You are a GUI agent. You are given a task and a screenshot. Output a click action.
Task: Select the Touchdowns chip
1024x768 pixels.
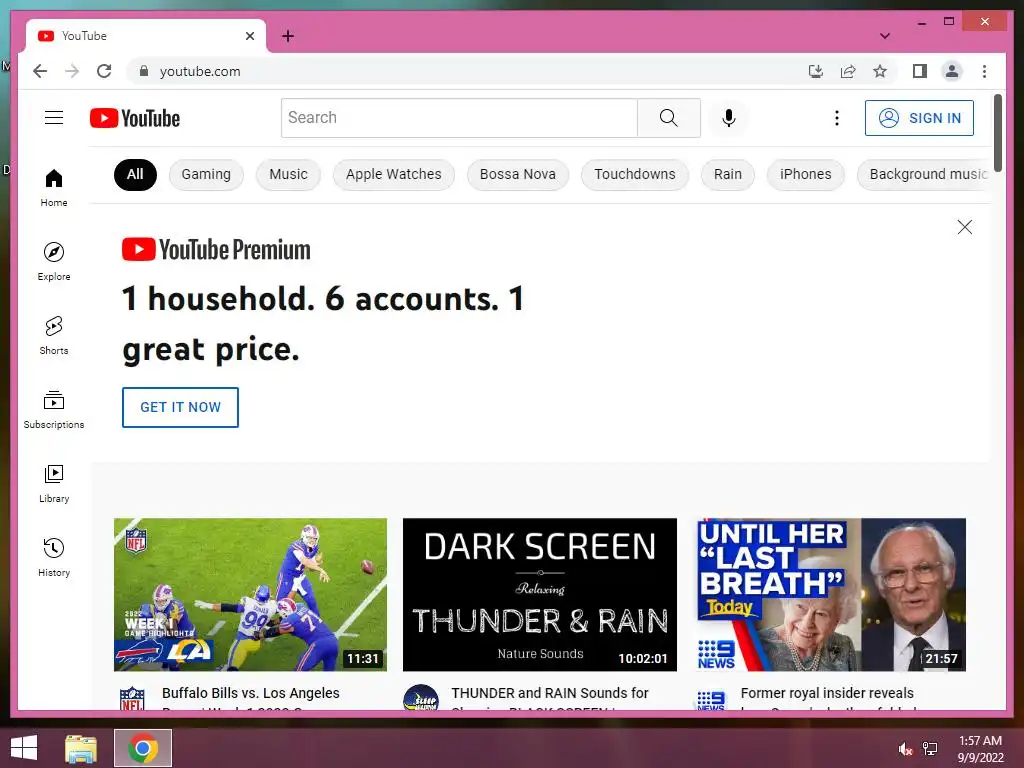(635, 174)
